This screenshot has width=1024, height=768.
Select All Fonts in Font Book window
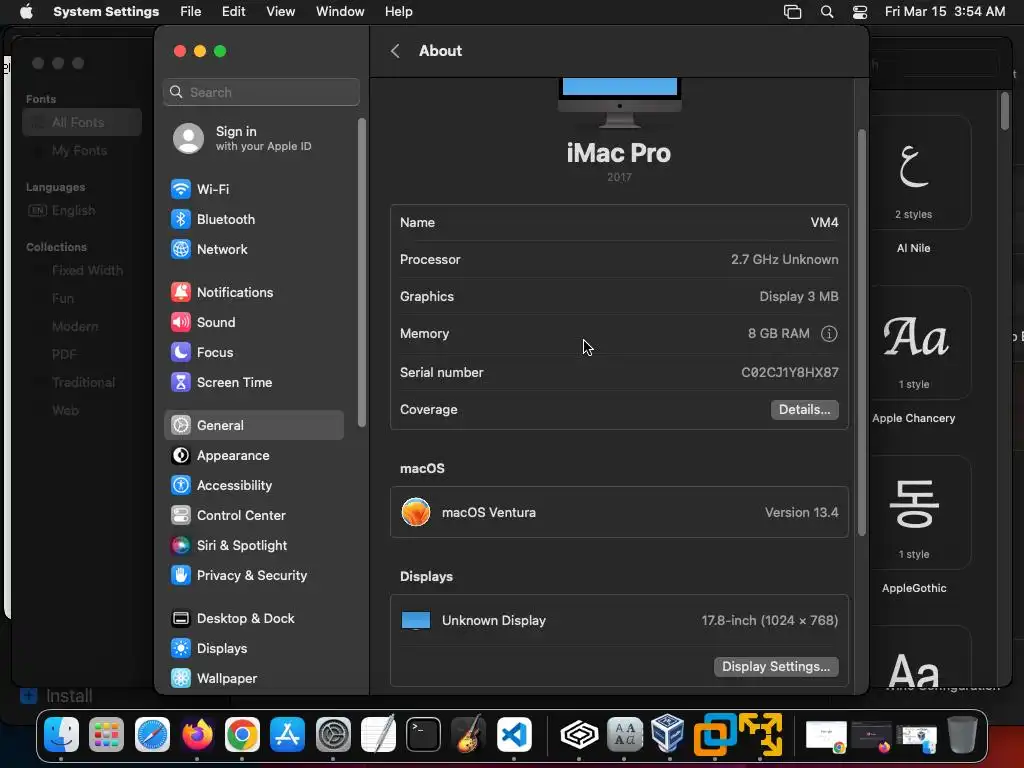(82, 122)
